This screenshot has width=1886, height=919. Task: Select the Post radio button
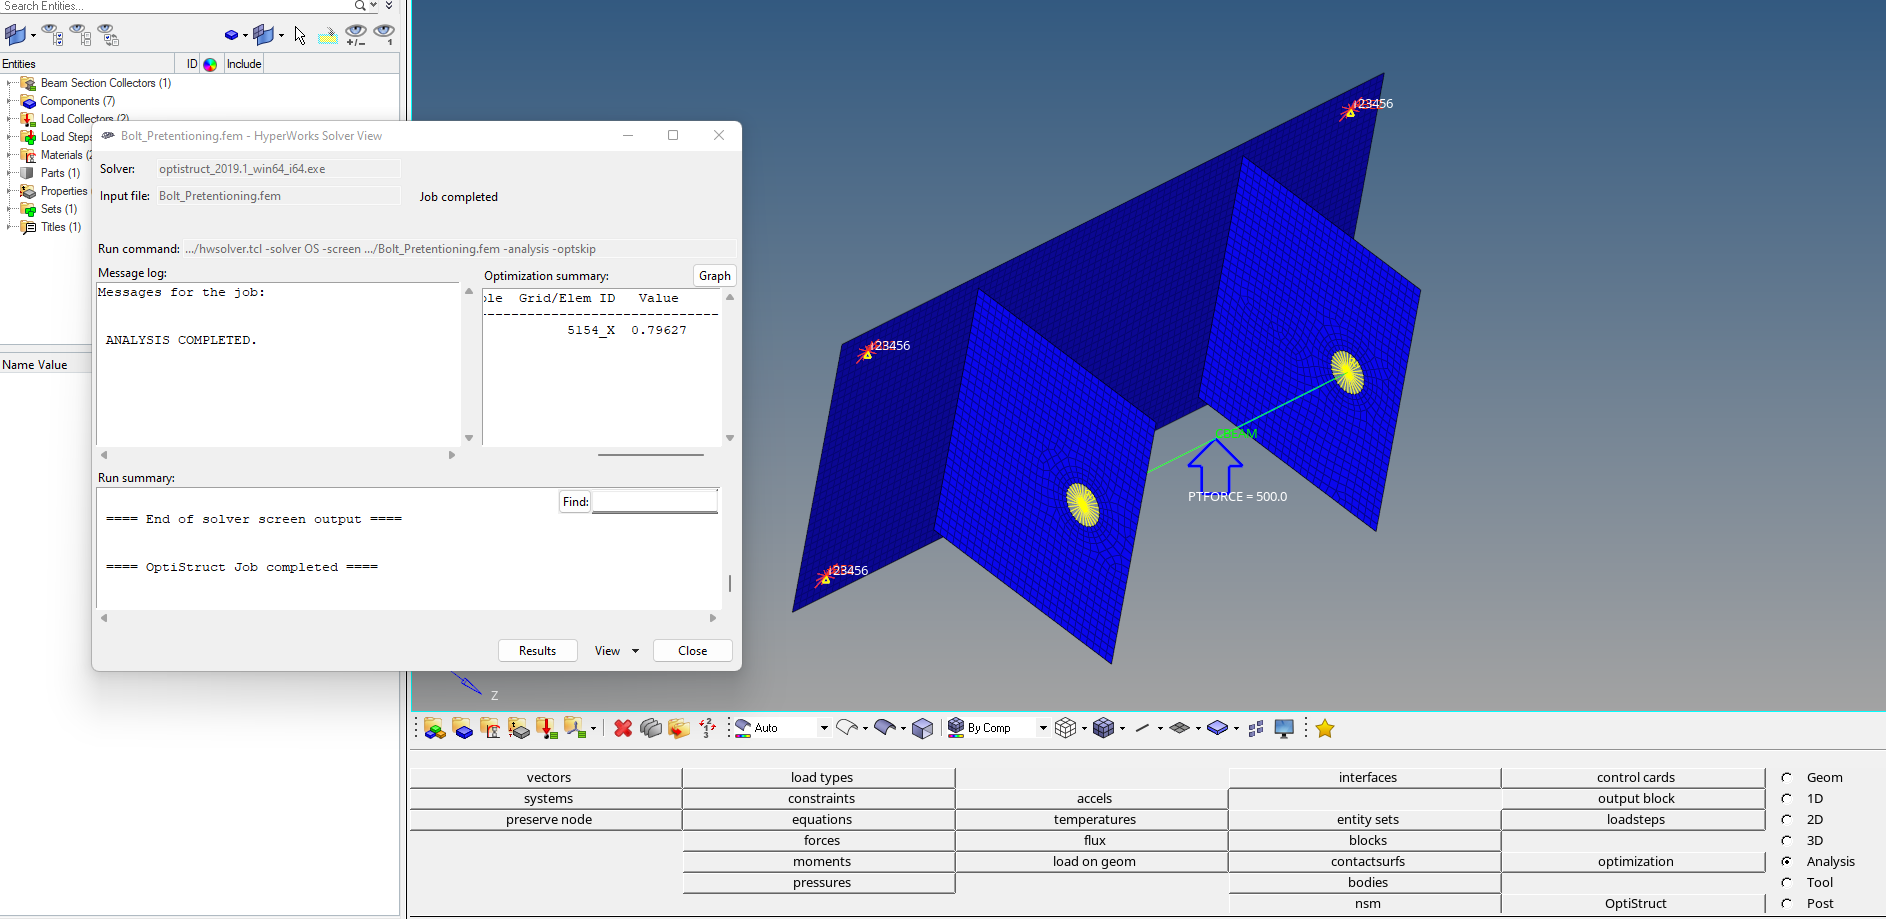pos(1787,903)
